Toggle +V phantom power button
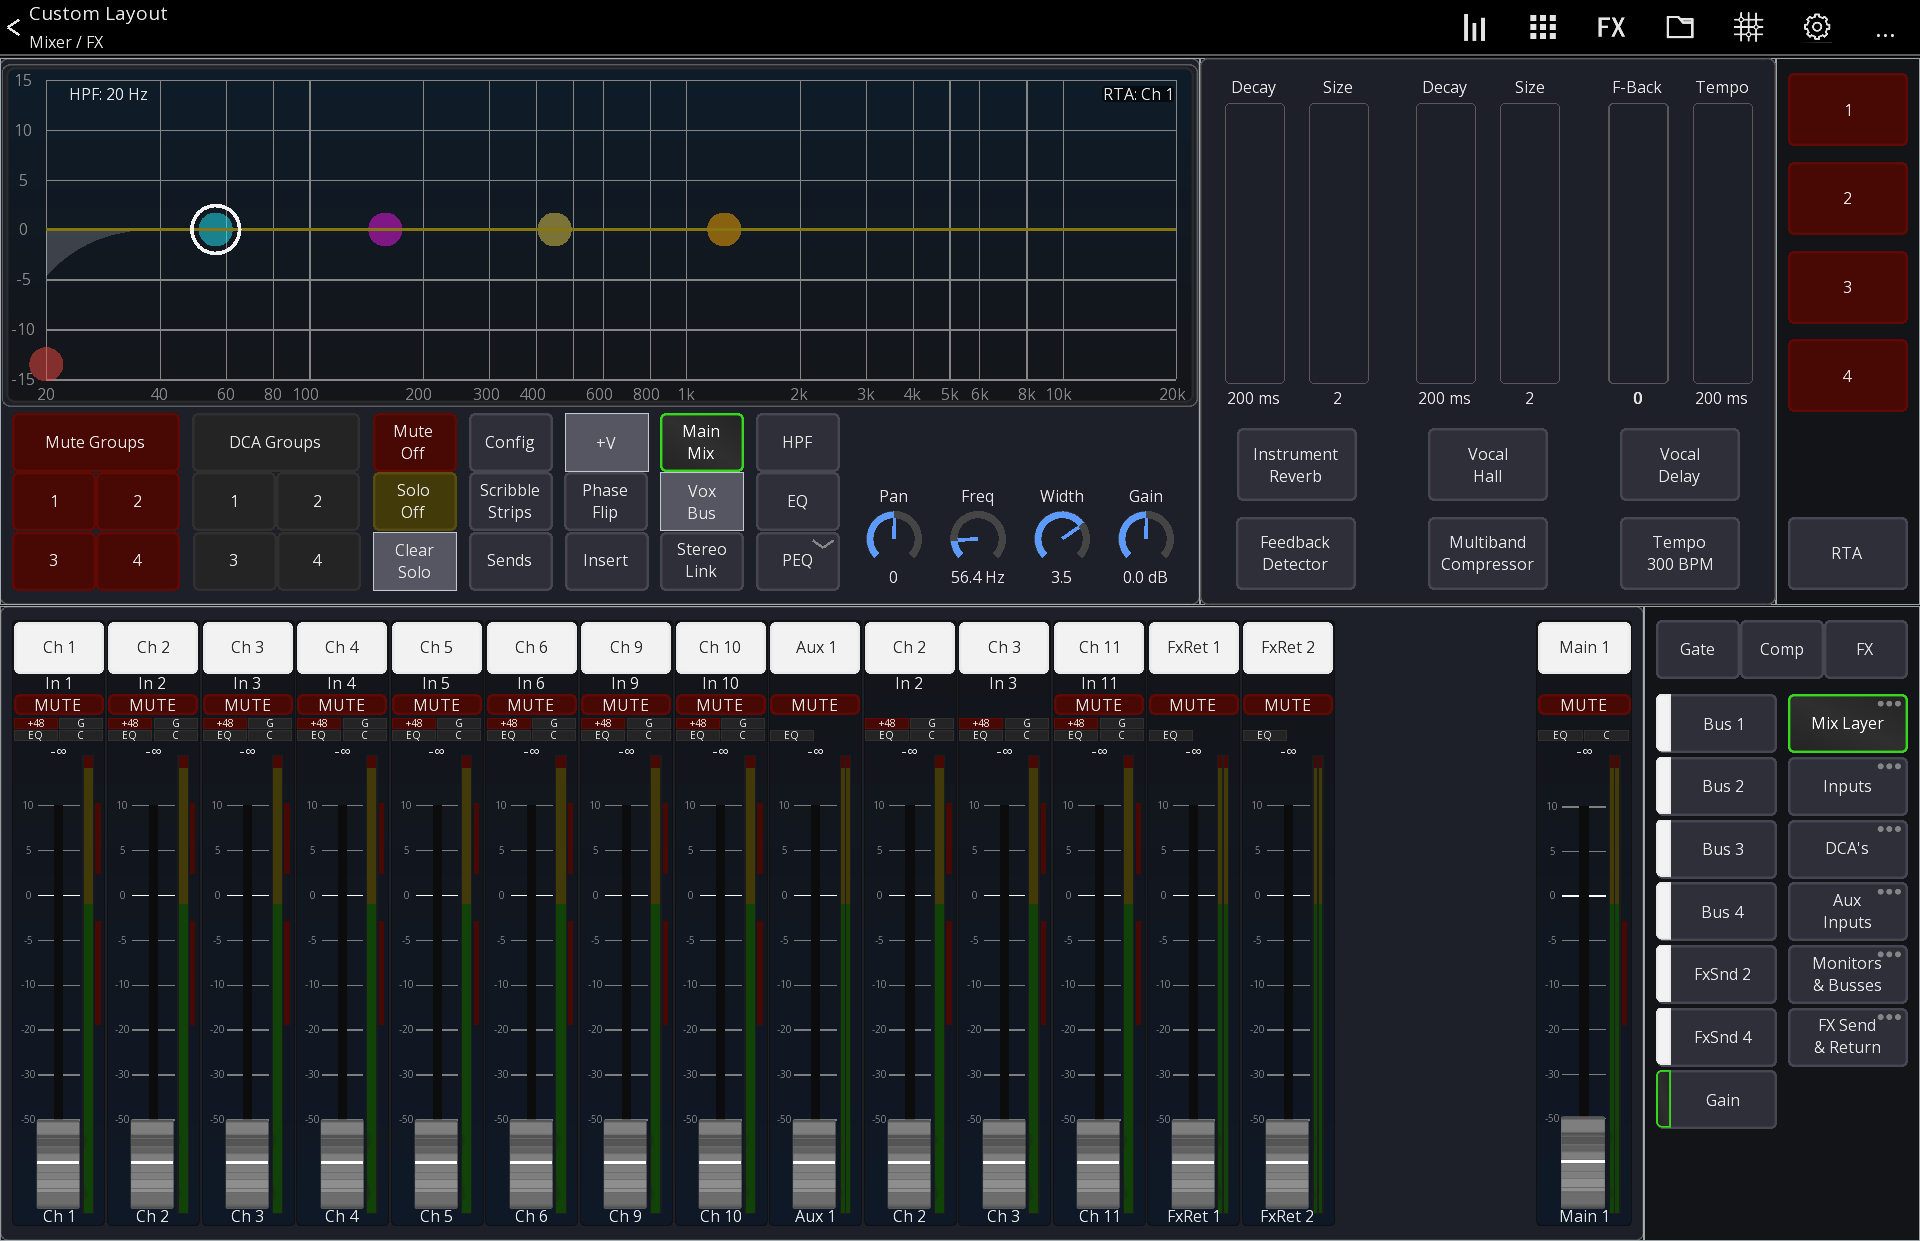1920x1241 pixels. coord(606,442)
